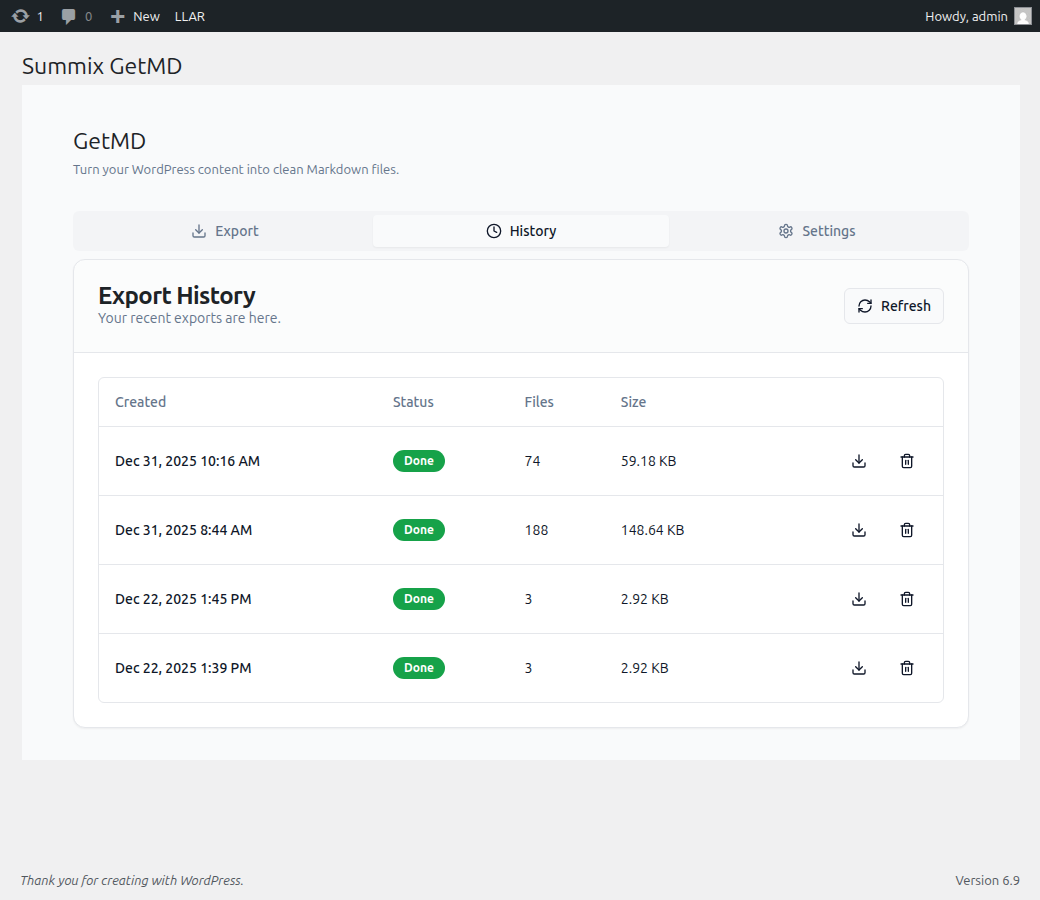
Task: Click the Done badge for 10:16 AM export
Action: tap(419, 461)
